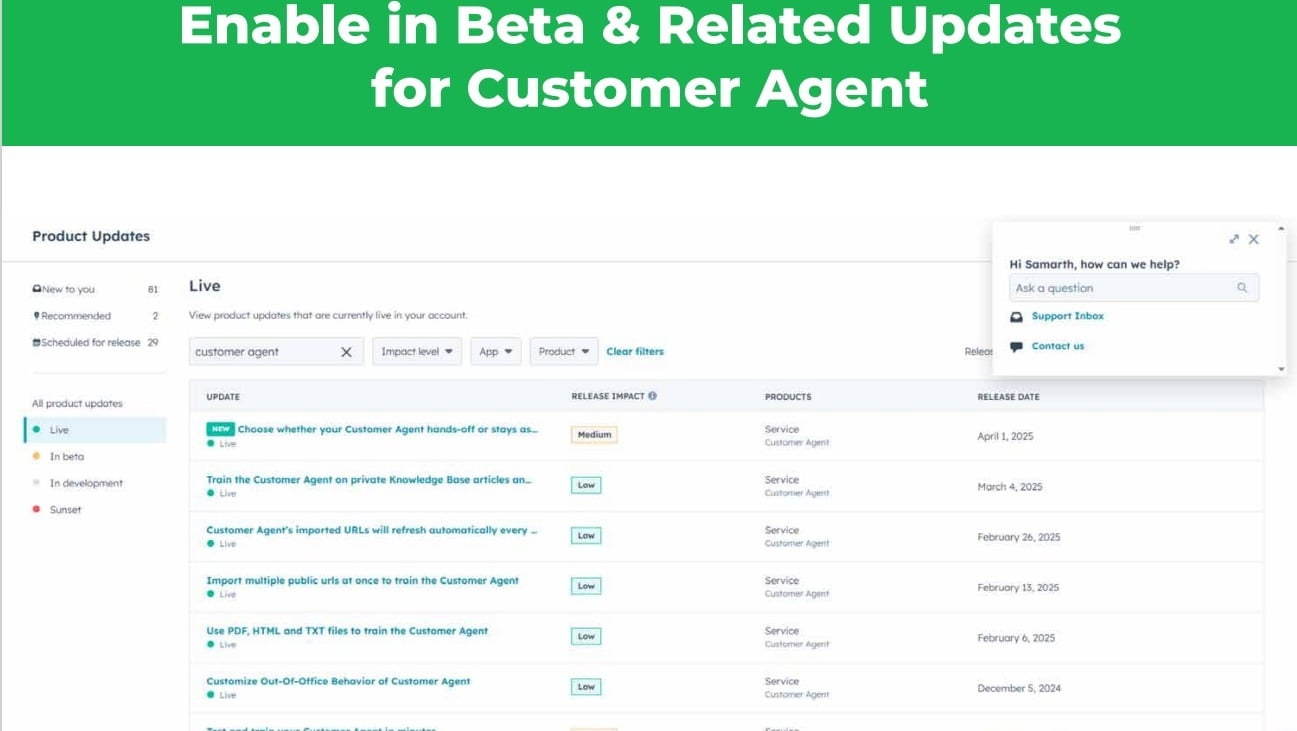Image resolution: width=1297 pixels, height=731 pixels.
Task: Open the private Knowledge Base articles update
Action: coord(369,480)
